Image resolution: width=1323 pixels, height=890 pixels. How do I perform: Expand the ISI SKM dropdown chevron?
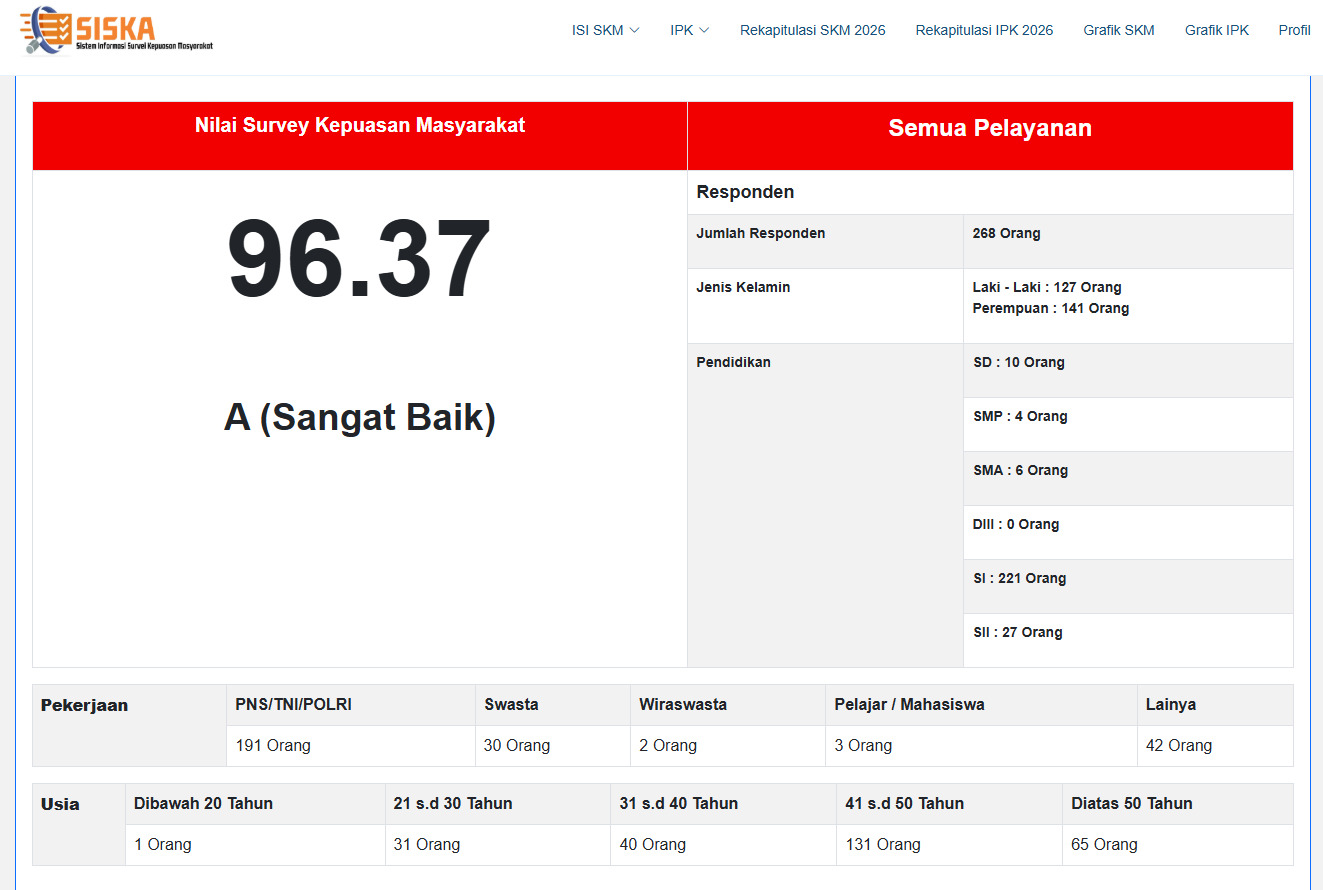634,30
